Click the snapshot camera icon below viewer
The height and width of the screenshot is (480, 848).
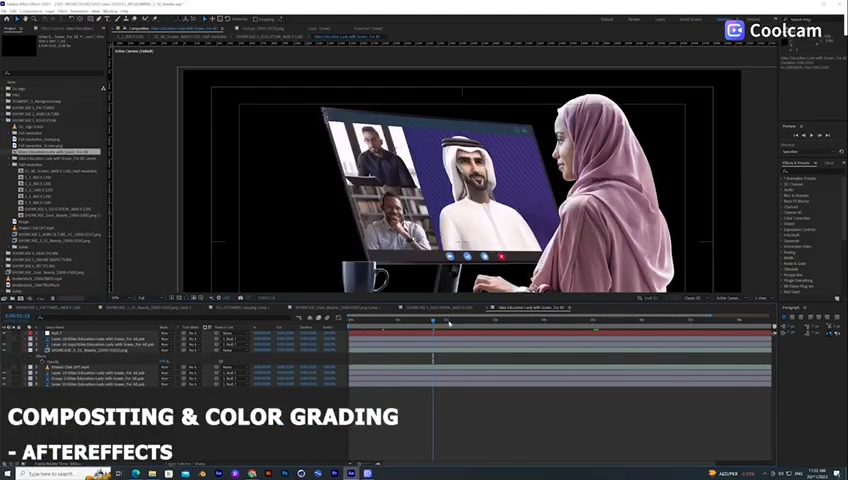(x=241, y=298)
